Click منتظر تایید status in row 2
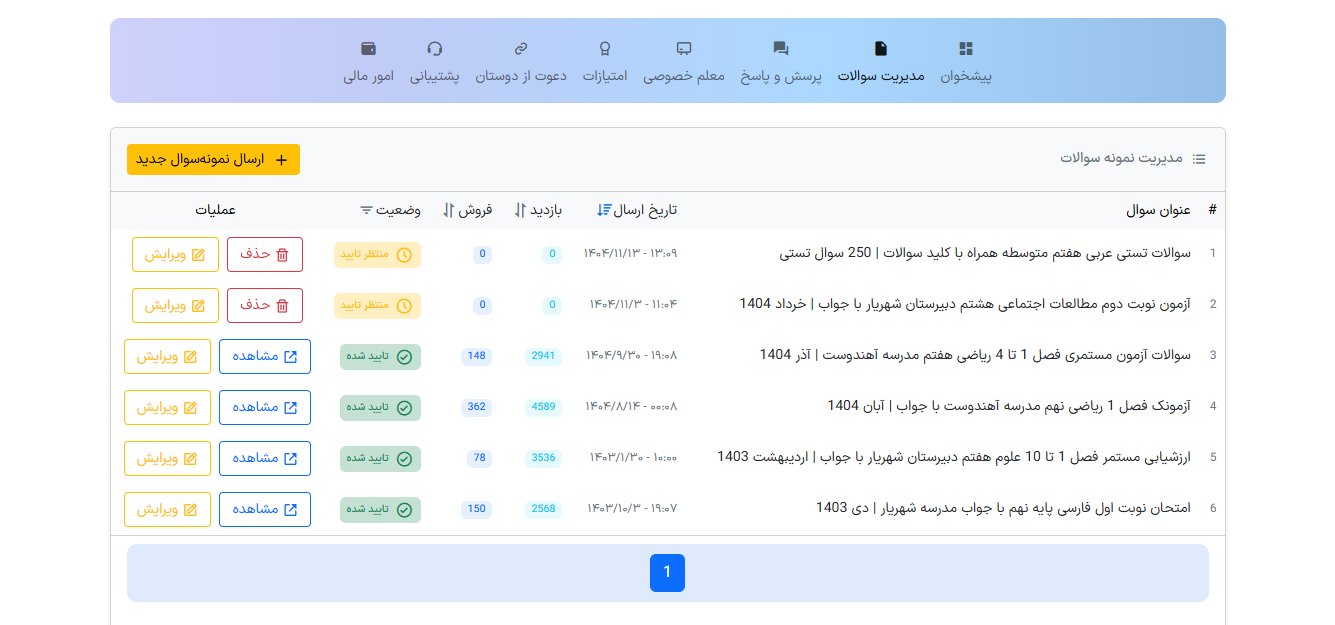Image resolution: width=1335 pixels, height=625 pixels. coord(377,305)
